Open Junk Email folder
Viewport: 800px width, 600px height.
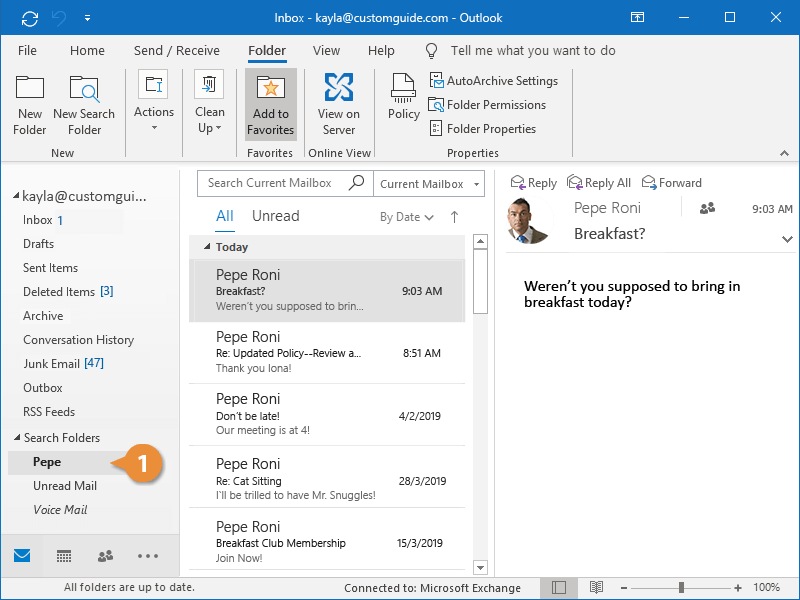pos(63,364)
